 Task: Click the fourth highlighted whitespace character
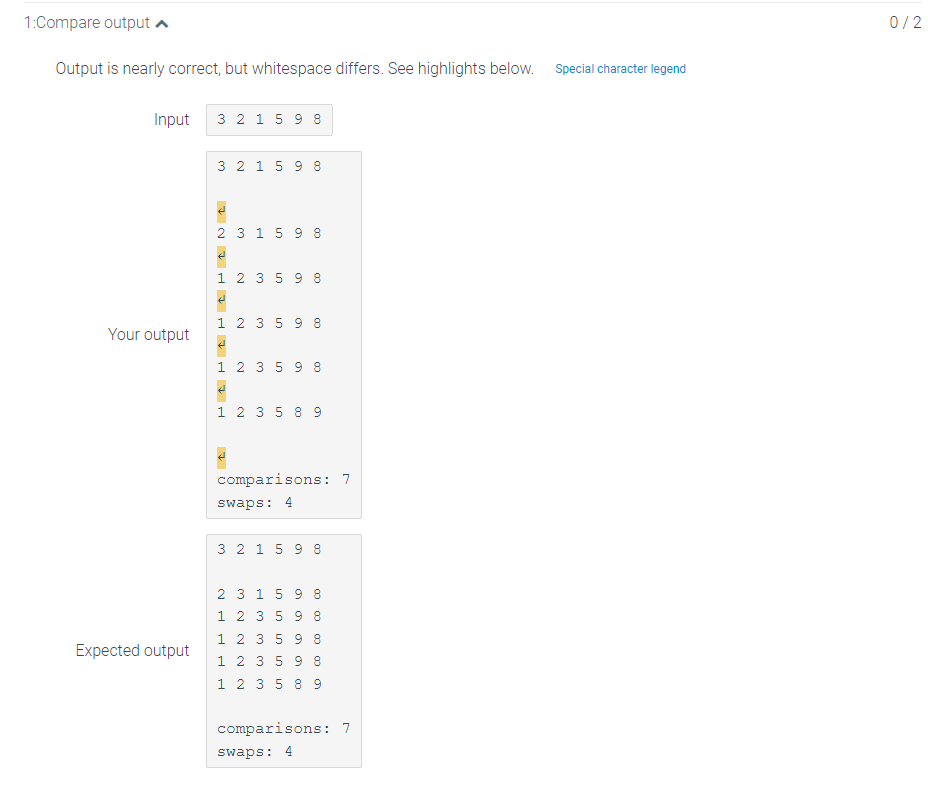(x=220, y=345)
